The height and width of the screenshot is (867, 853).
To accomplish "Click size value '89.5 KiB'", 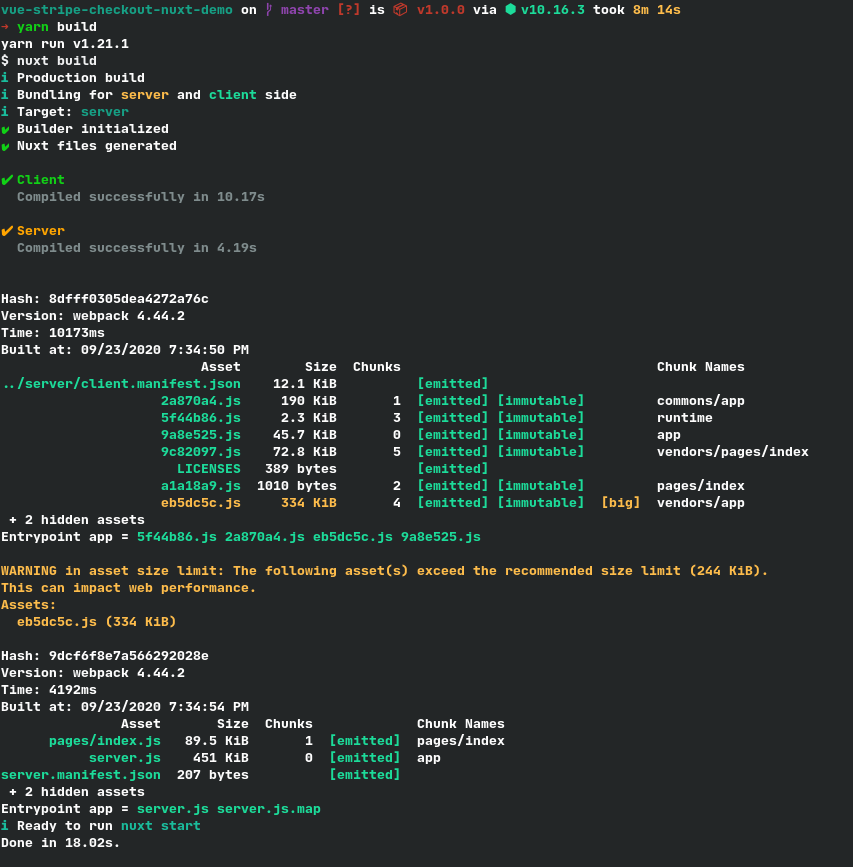I will [217, 741].
